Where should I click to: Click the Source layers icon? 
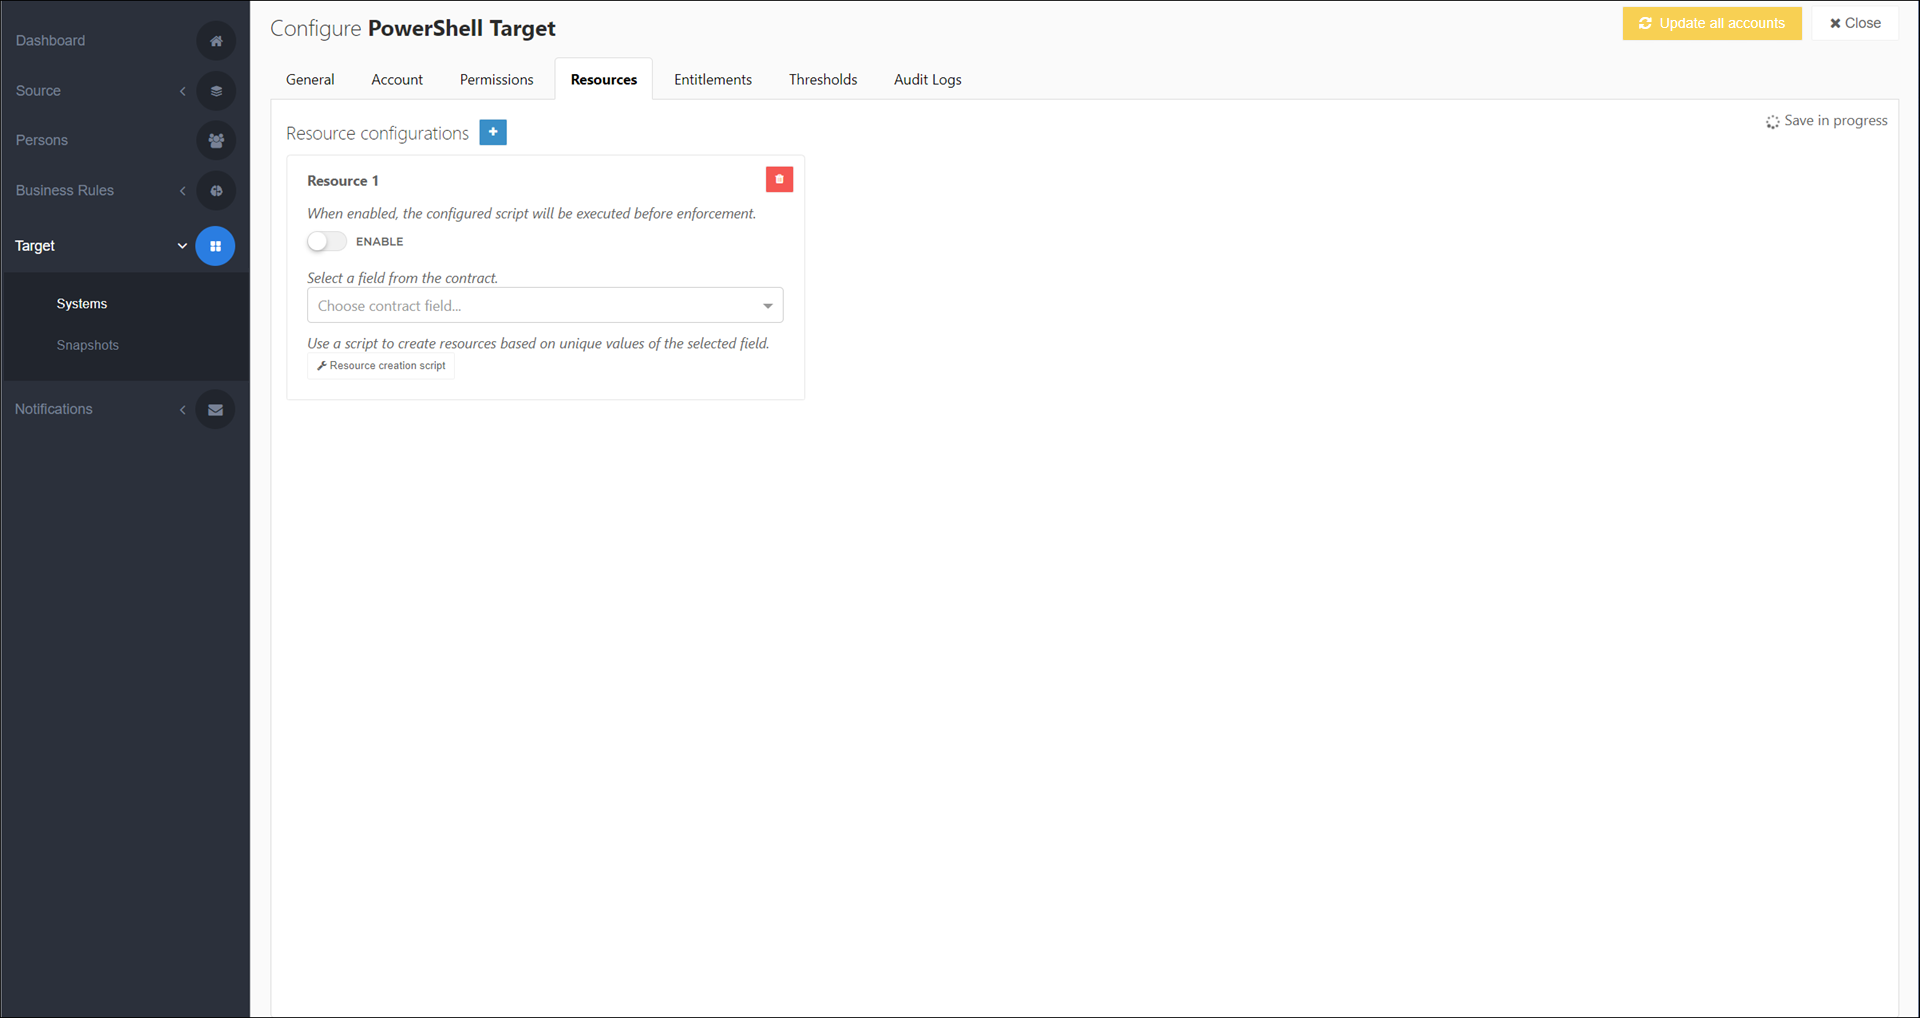point(216,91)
